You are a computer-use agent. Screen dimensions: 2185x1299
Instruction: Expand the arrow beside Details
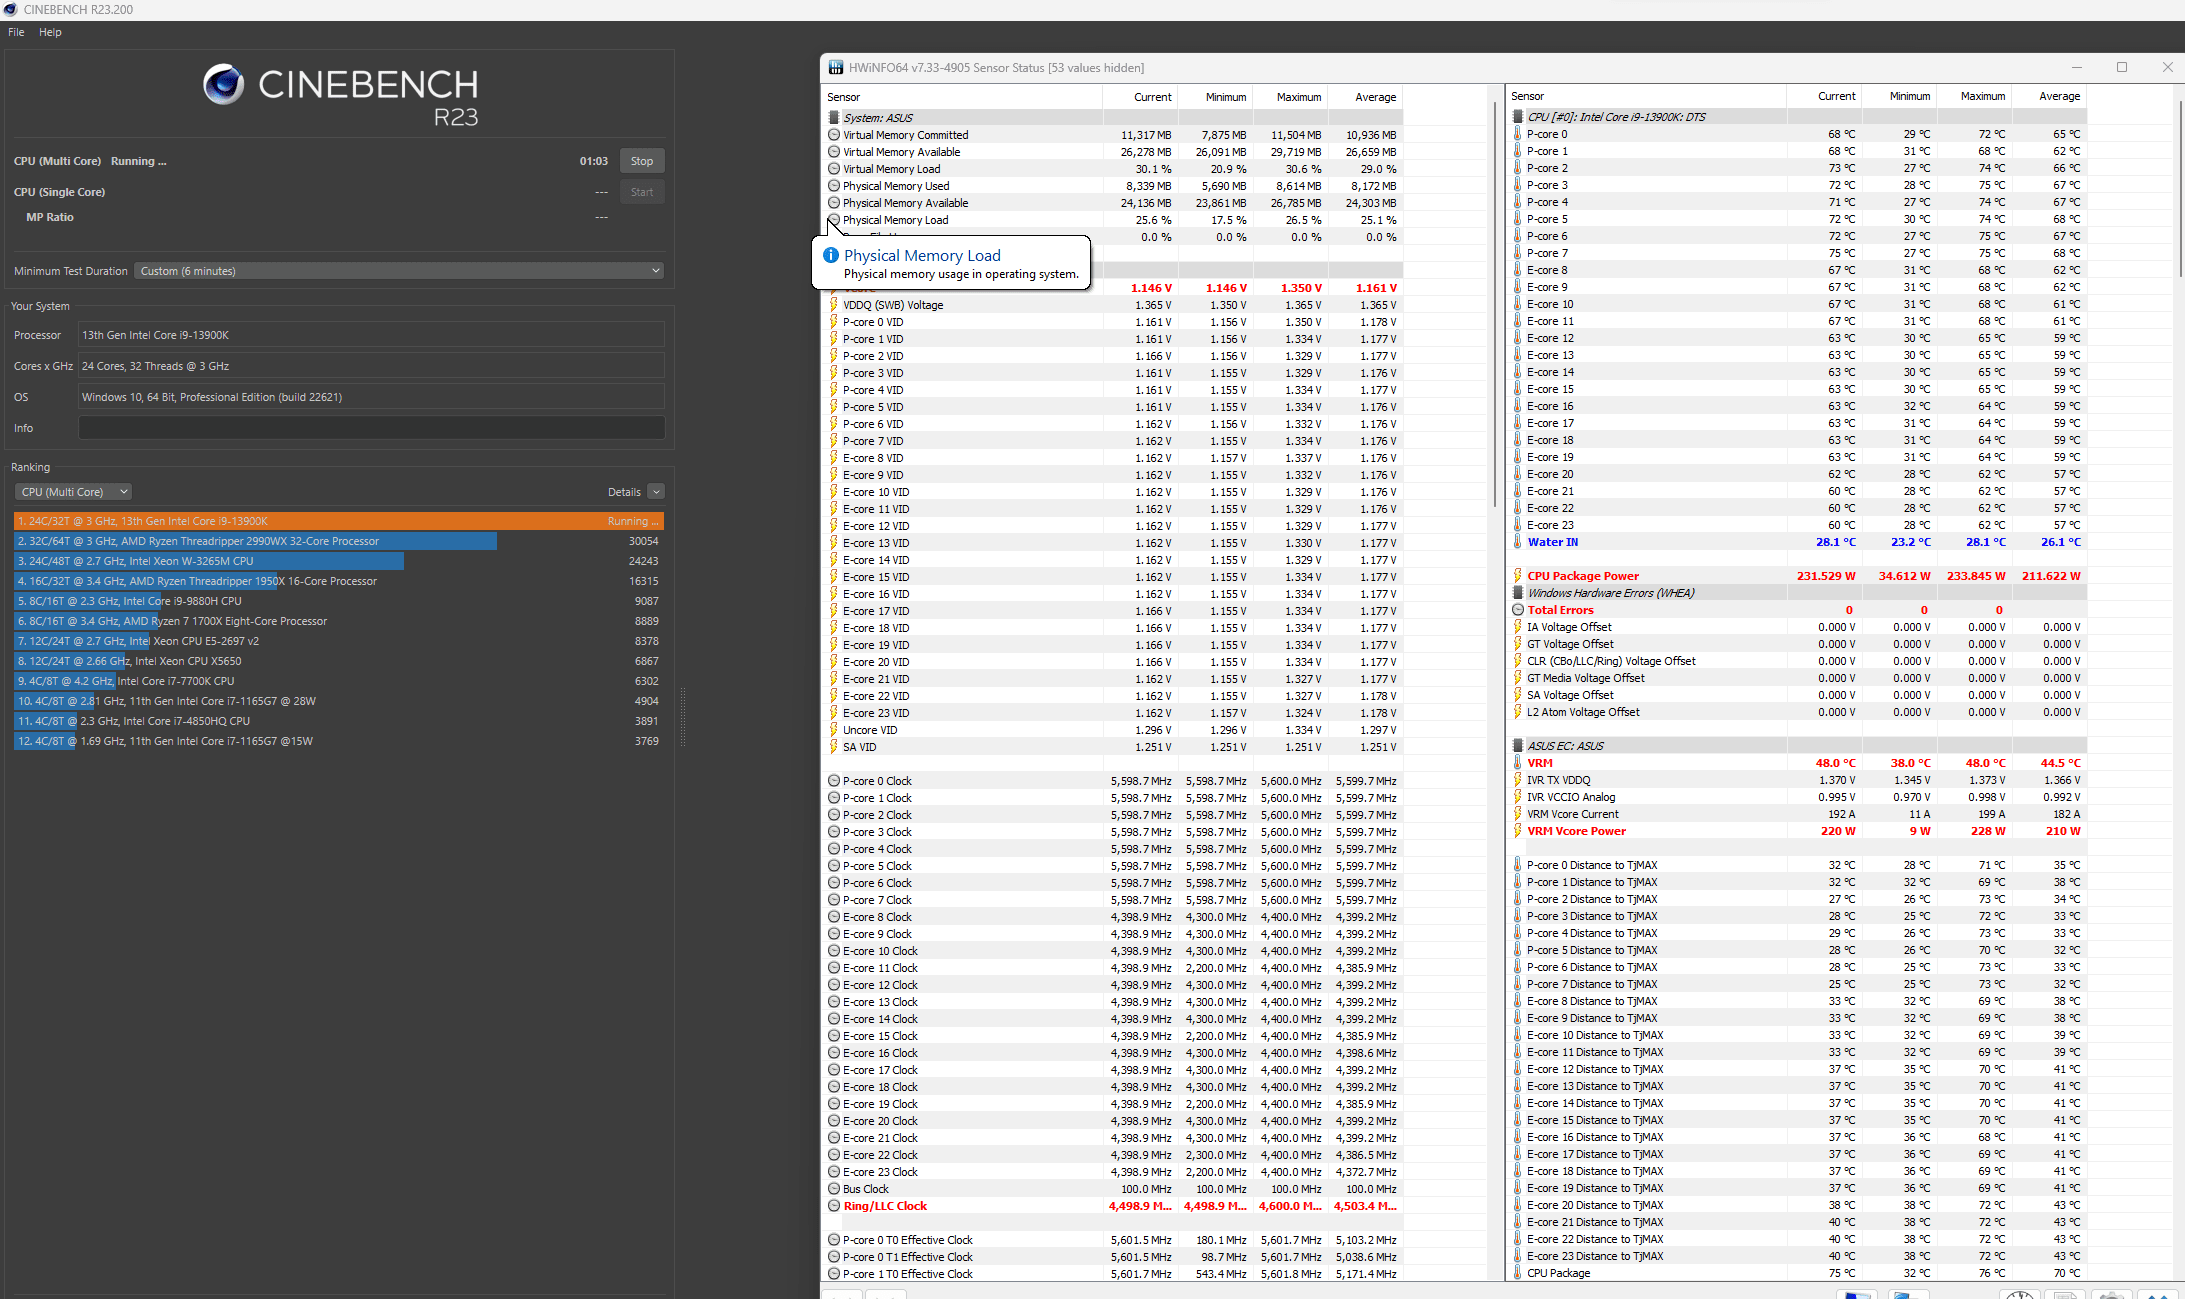point(656,492)
